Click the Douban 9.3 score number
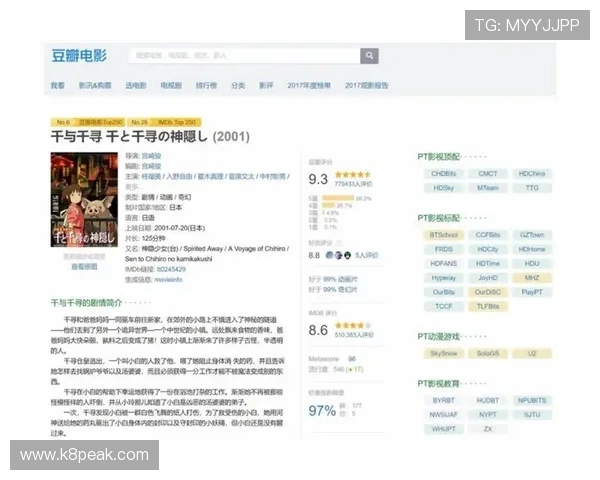600x480 pixels. pos(318,179)
